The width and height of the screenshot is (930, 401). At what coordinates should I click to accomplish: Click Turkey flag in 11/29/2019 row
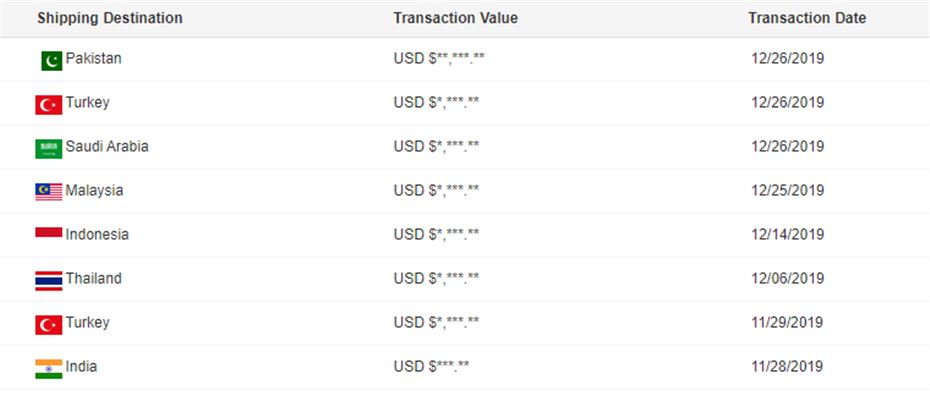click(49, 325)
